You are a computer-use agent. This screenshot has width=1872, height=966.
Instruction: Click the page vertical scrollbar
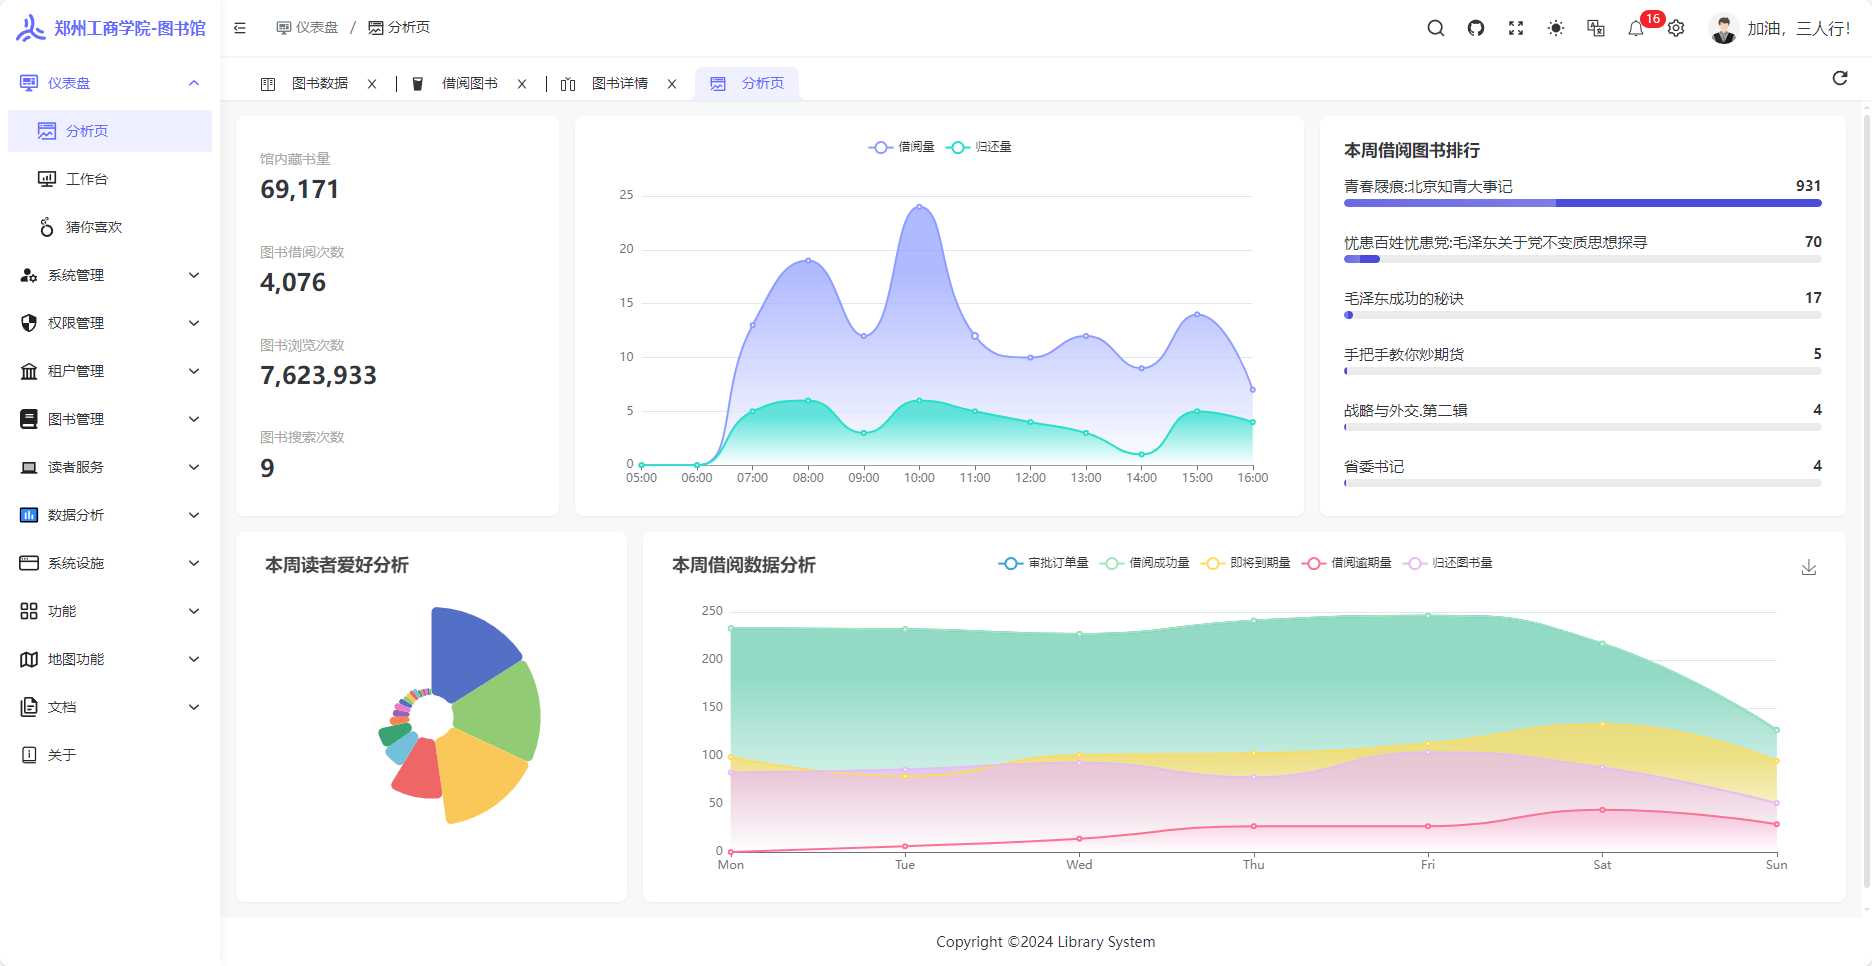[1866, 500]
